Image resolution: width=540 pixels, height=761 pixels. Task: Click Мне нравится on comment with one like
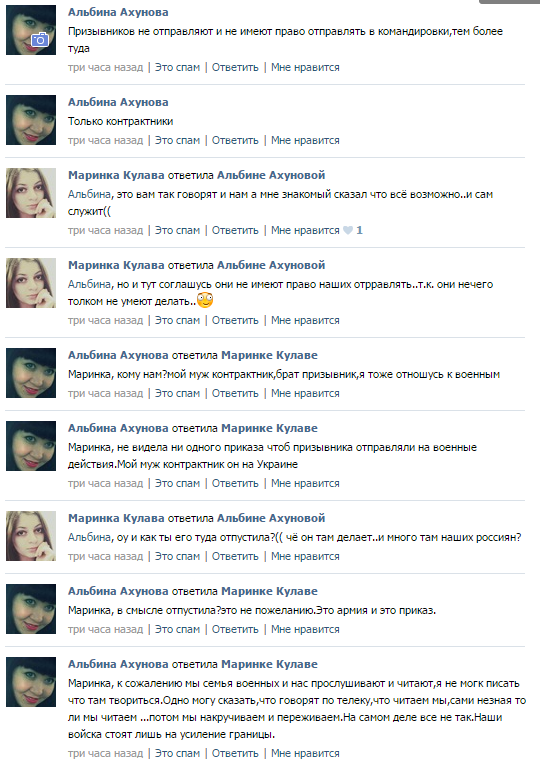pos(305,231)
